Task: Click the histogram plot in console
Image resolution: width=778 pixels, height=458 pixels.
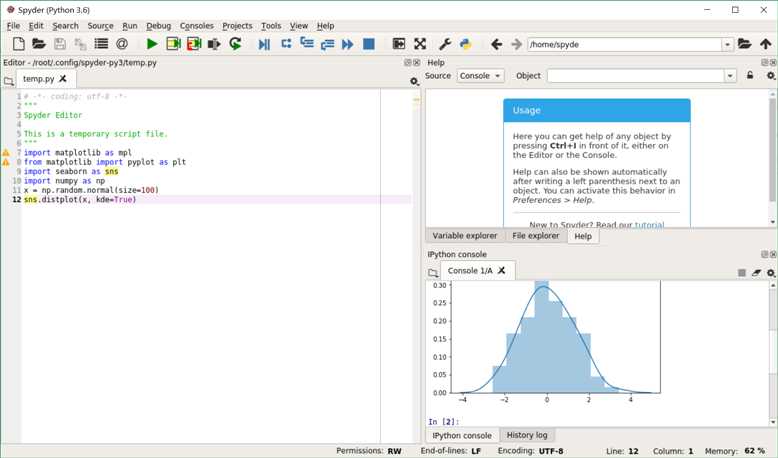Action: click(556, 340)
